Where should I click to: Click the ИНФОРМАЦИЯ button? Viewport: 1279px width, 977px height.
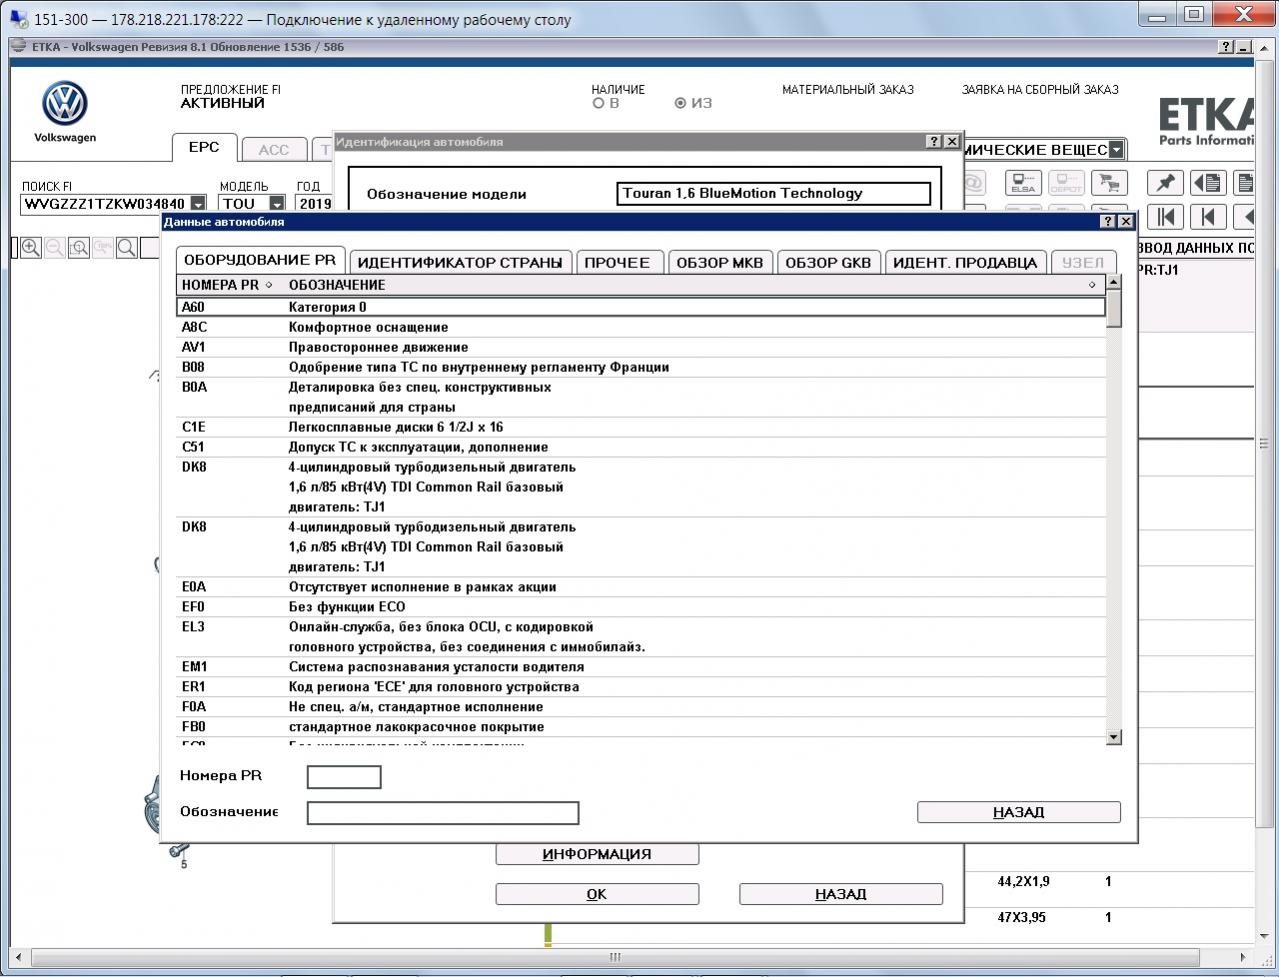point(597,854)
